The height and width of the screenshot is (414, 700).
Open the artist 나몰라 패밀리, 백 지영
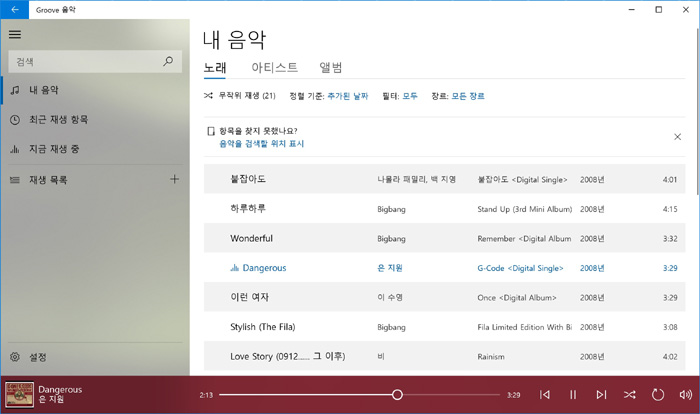[416, 180]
